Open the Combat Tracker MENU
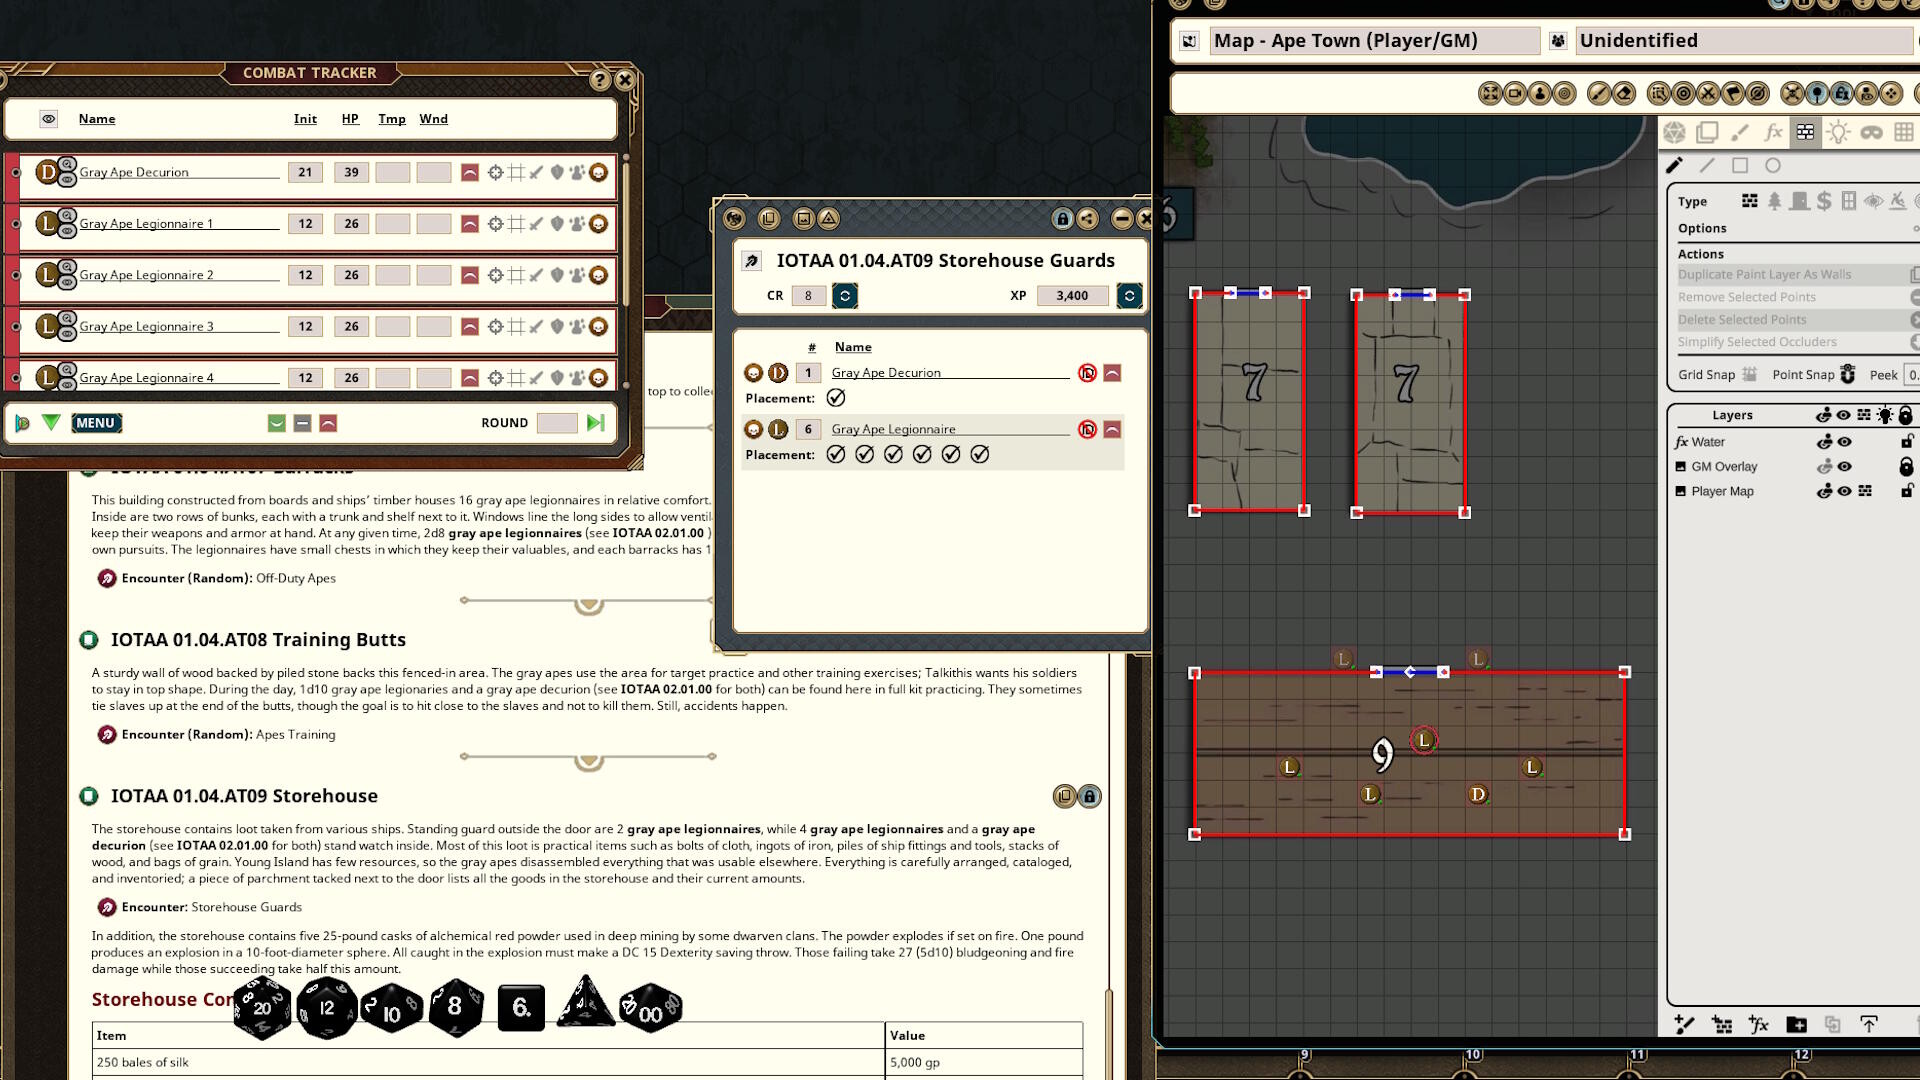 (96, 423)
